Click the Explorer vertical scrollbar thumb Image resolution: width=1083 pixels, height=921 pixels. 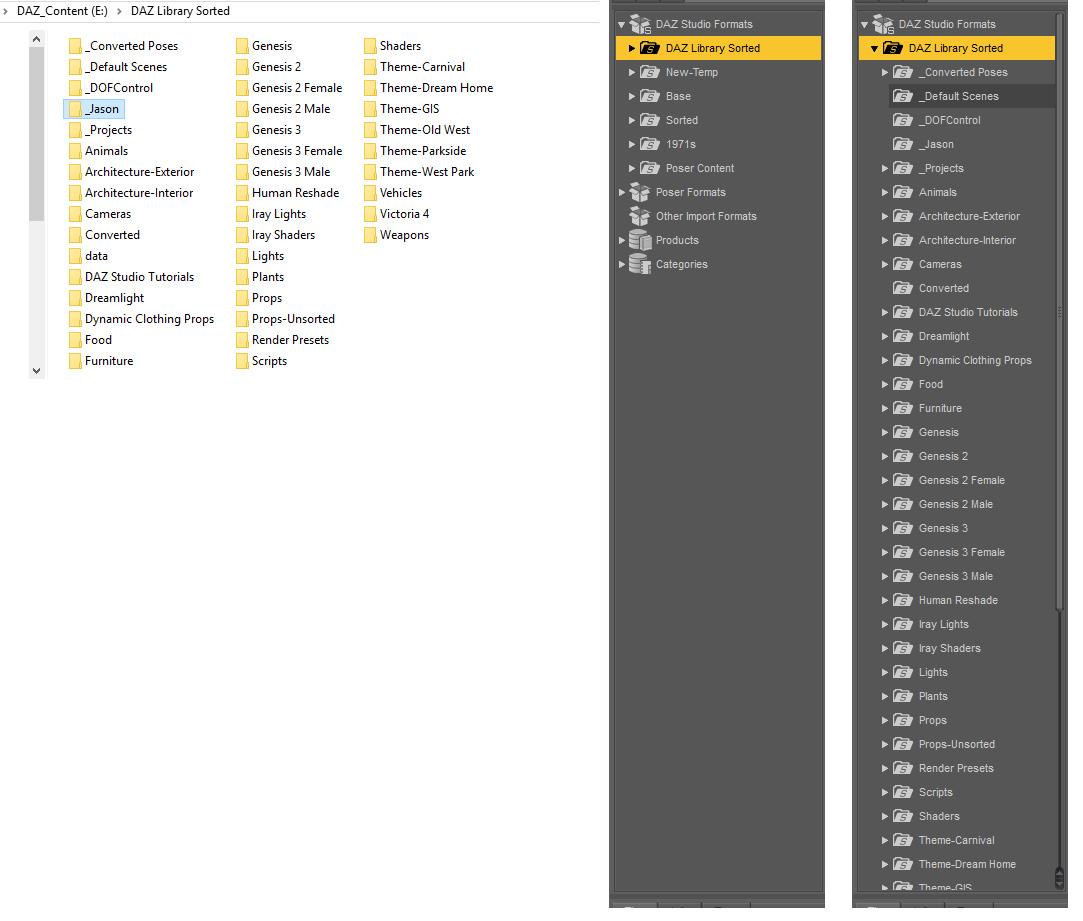click(x=37, y=135)
